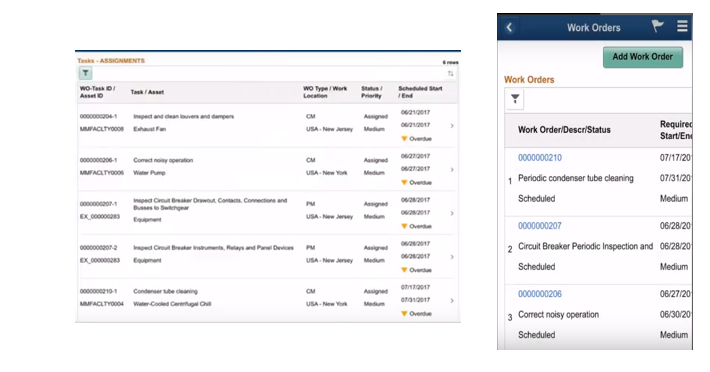Screen dimensions: 710x372
Task: Click the Task / Asset column header
Action: pyautogui.click(x=147, y=92)
